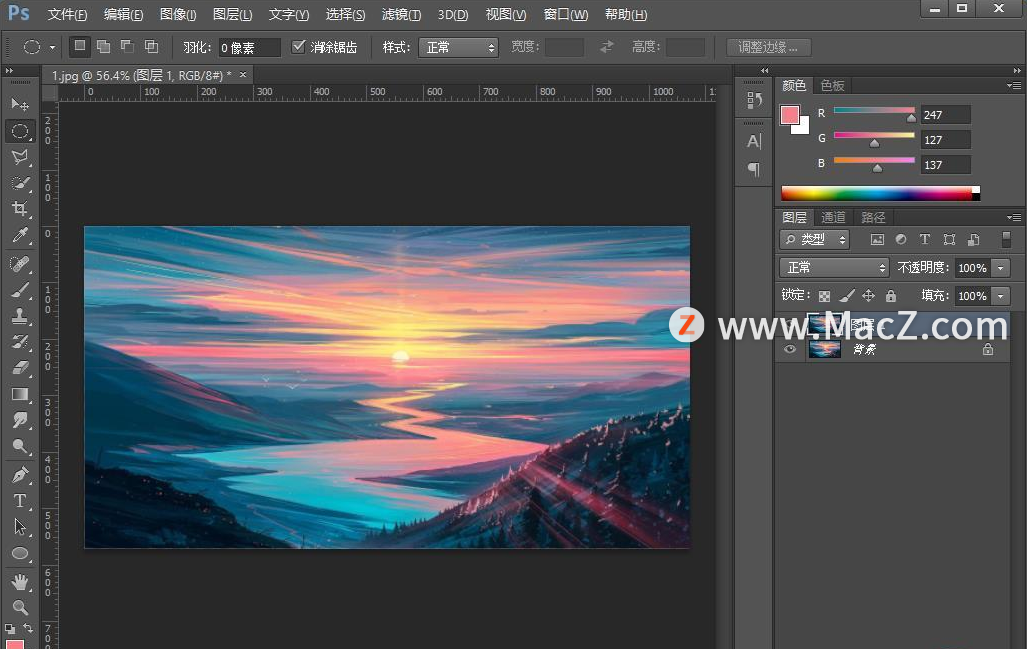Click the color spectrum ramp bar

[x=880, y=193]
